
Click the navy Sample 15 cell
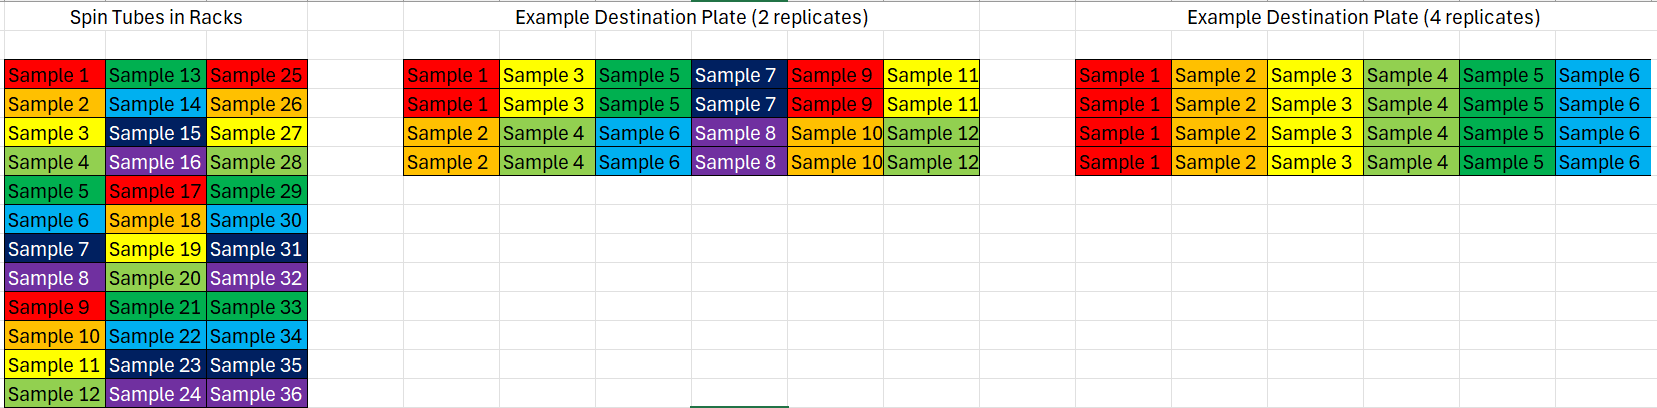click(x=155, y=133)
